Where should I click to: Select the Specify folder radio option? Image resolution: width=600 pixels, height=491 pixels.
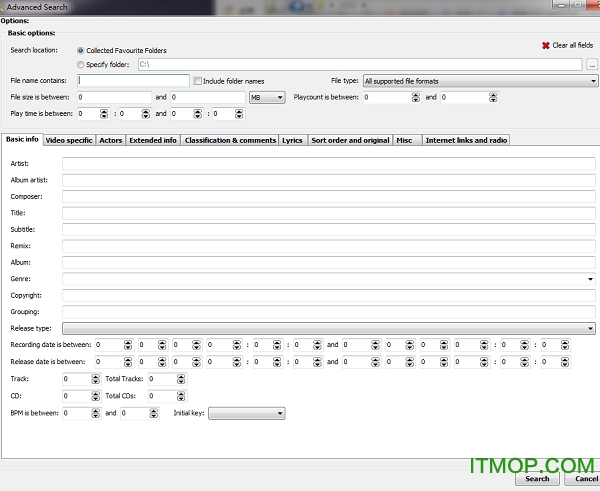click(80, 65)
